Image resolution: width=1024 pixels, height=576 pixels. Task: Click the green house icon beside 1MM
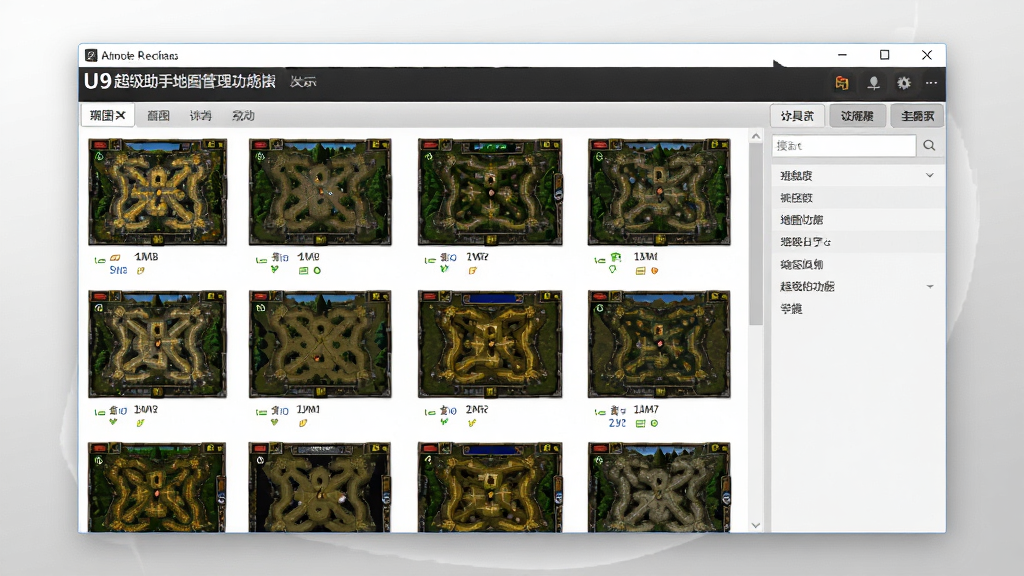coord(615,257)
